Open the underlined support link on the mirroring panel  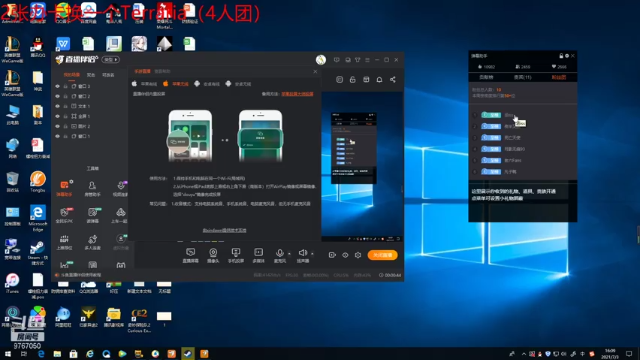pos(224,230)
